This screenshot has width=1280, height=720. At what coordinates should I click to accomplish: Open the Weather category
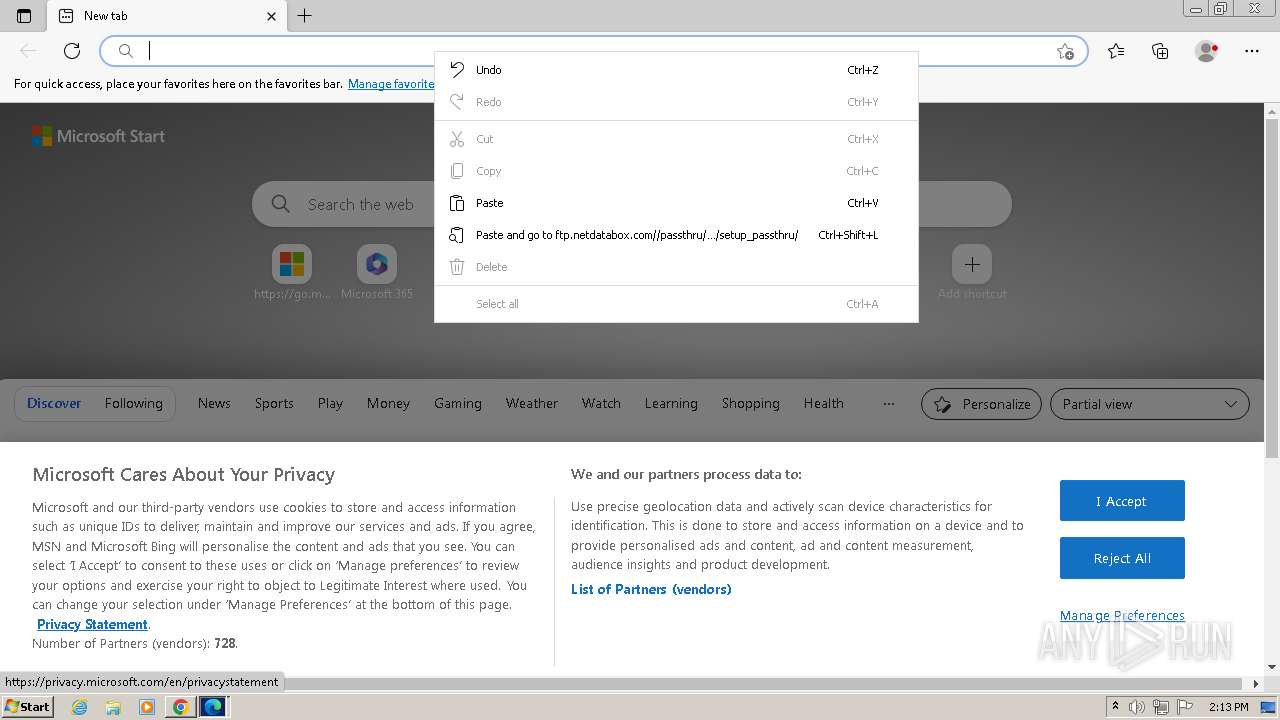[x=532, y=403]
